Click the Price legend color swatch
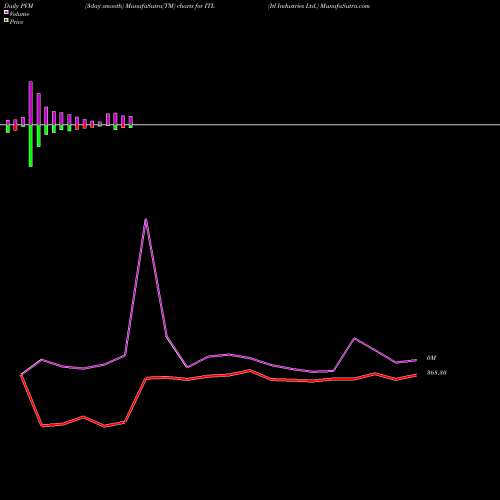 (x=6, y=20)
